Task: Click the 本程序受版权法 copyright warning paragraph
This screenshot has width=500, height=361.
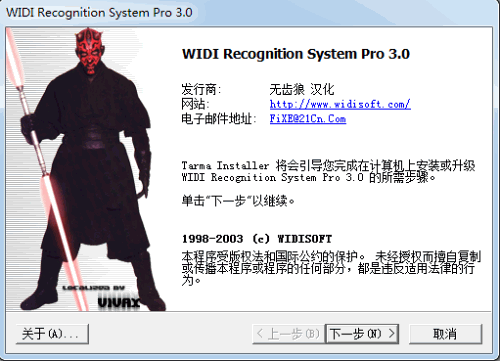Action: click(x=331, y=268)
